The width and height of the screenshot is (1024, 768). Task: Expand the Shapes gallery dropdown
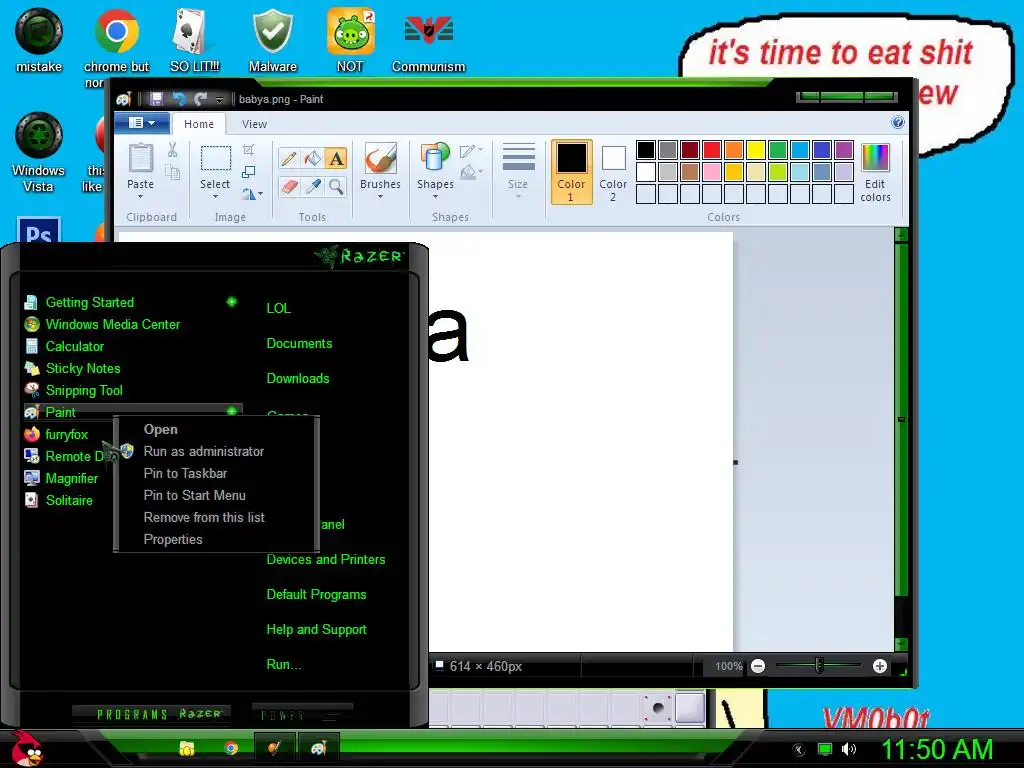pos(435,197)
